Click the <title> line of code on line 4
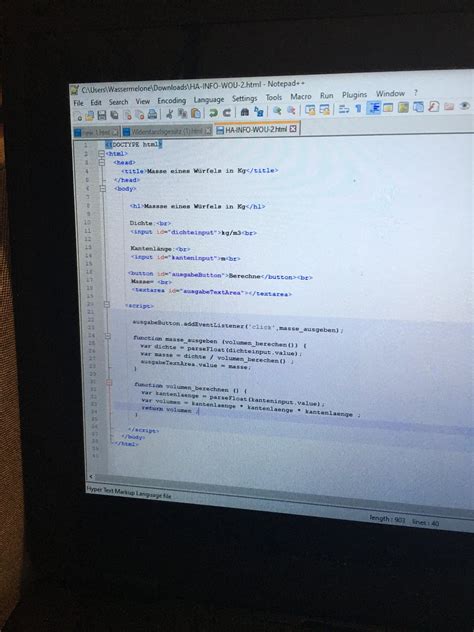Viewport: 474px width, 632px height. coord(200,171)
